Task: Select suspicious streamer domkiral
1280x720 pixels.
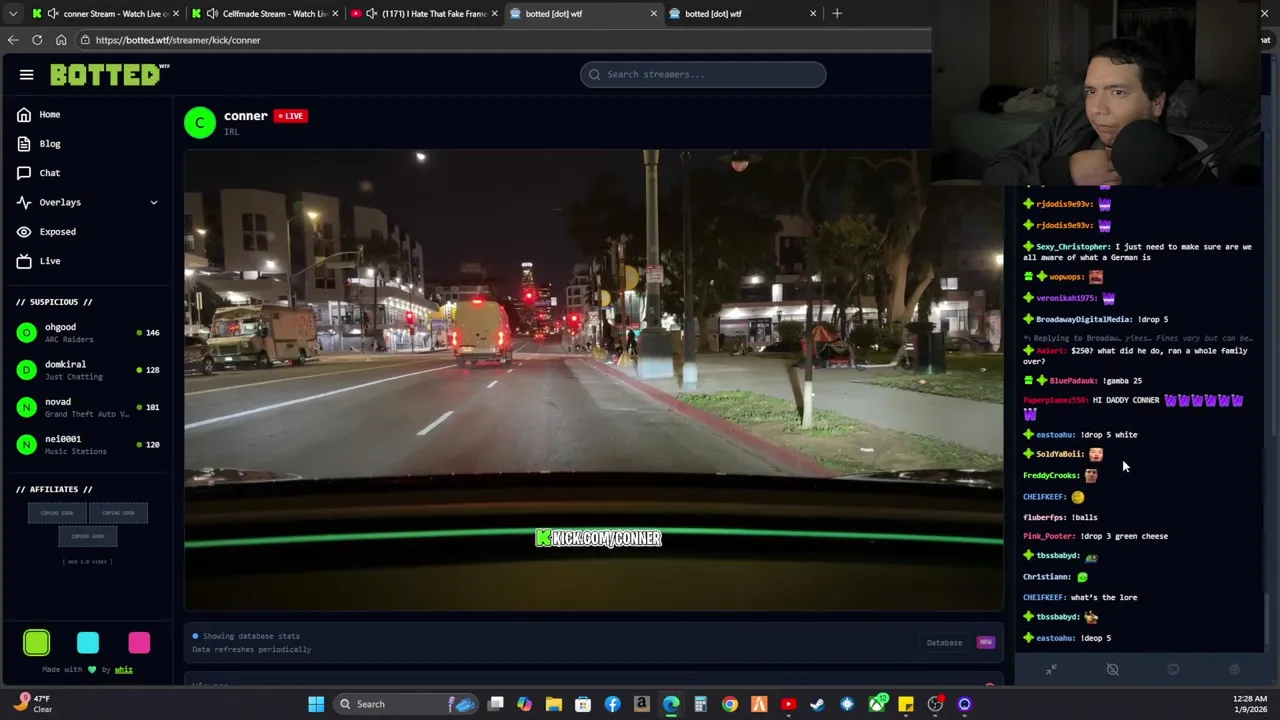Action: 87,370
